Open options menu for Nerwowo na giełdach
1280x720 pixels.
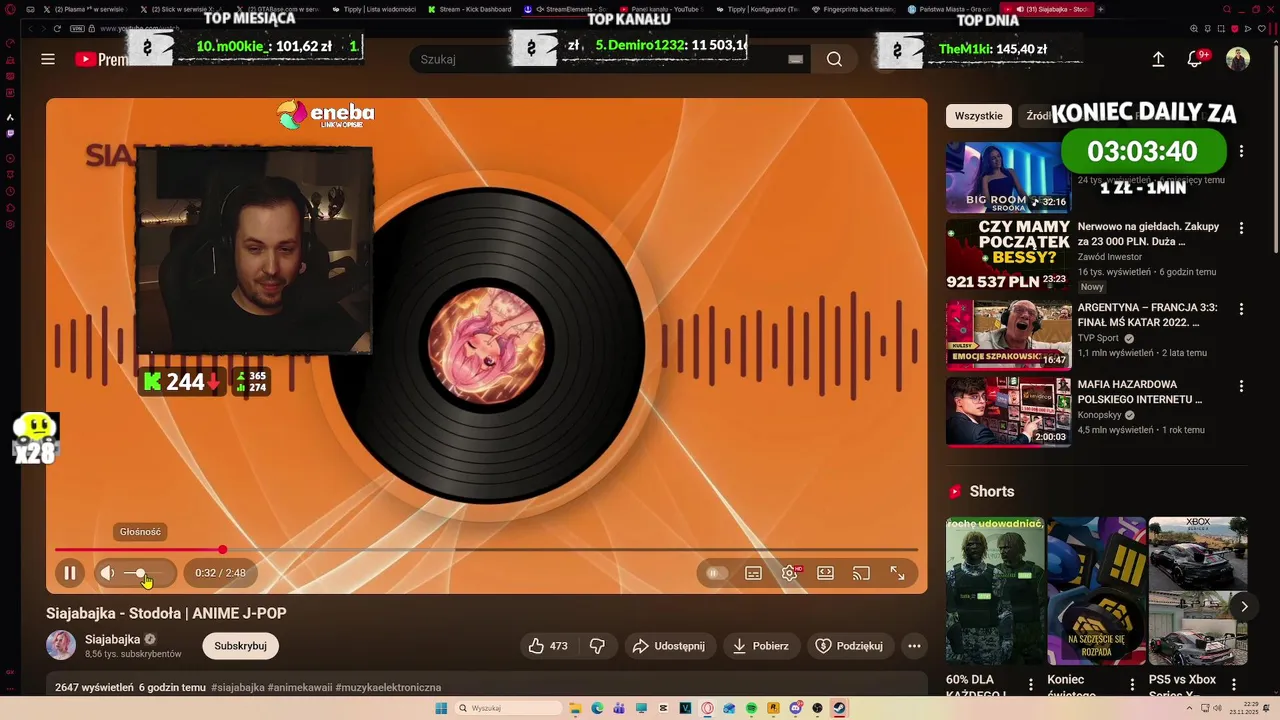(1241, 228)
